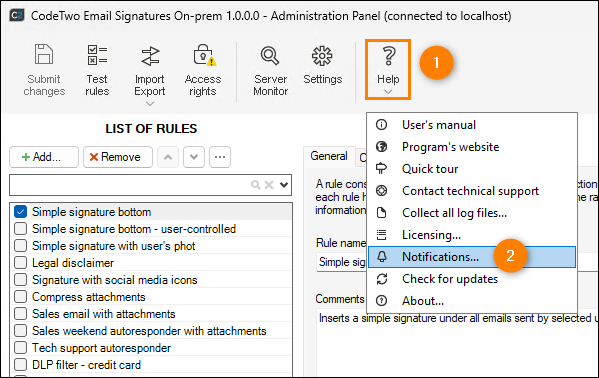
Task: Open Access rights padlock icon
Action: [x=204, y=55]
